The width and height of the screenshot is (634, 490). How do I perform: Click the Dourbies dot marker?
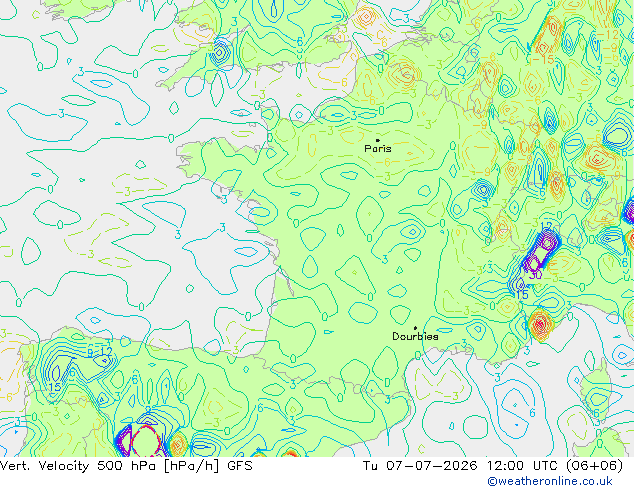coord(415,328)
